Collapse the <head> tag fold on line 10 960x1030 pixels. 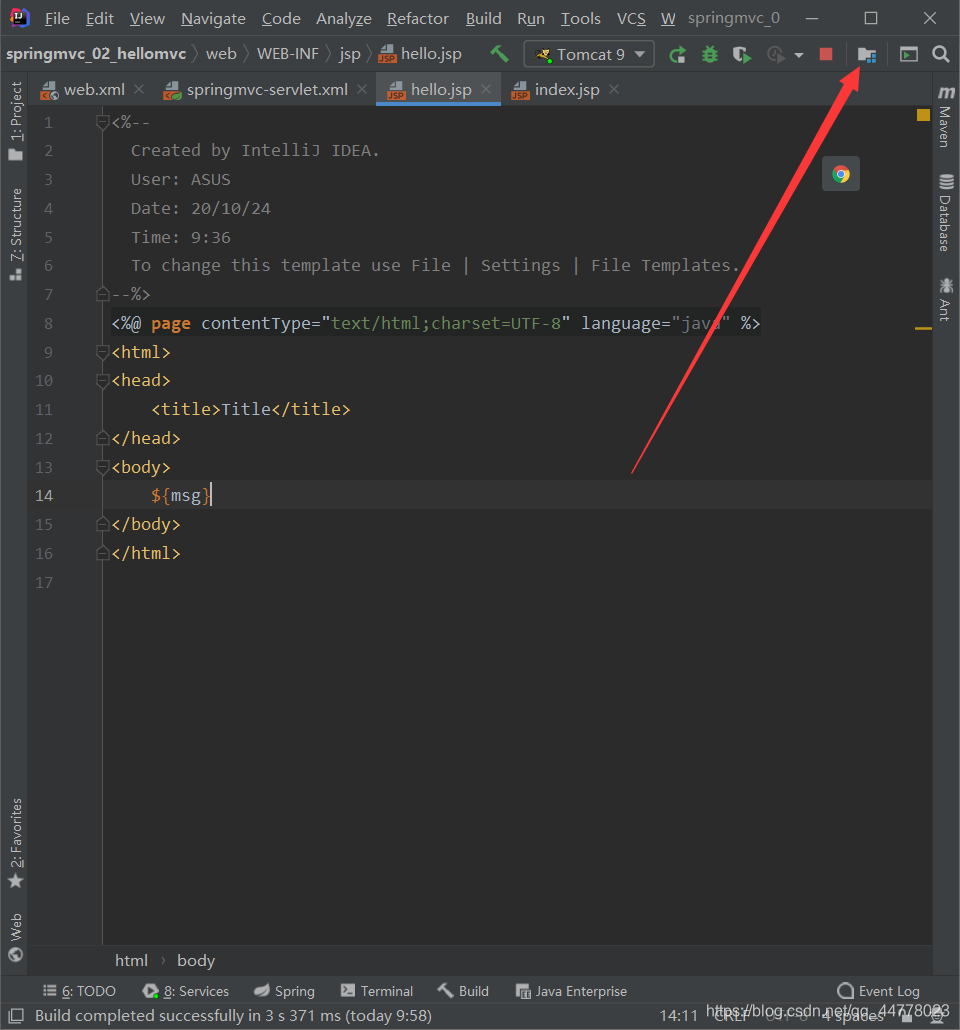point(102,381)
